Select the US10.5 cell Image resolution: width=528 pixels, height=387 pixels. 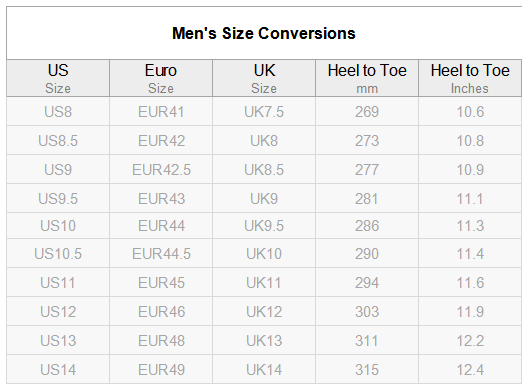[58, 254]
